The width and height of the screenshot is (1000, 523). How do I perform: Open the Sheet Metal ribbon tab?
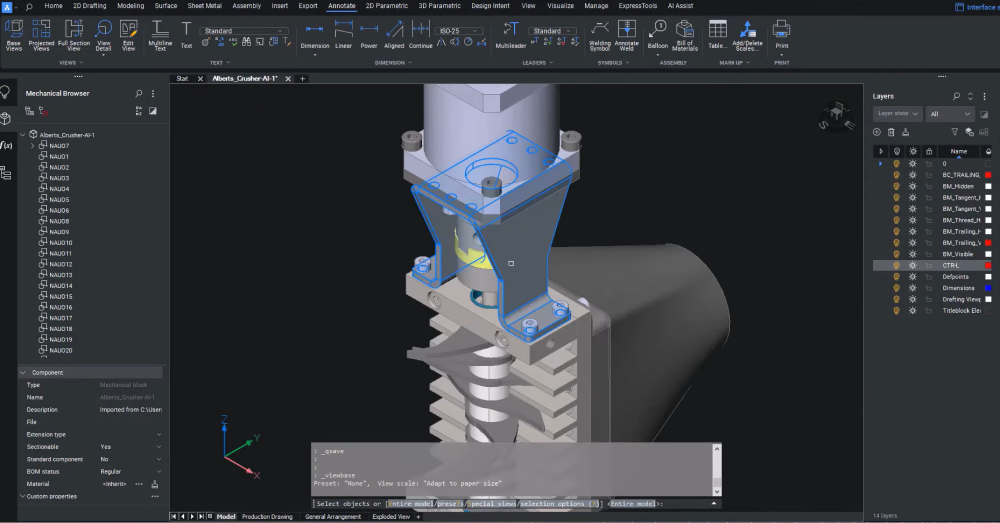[204, 6]
